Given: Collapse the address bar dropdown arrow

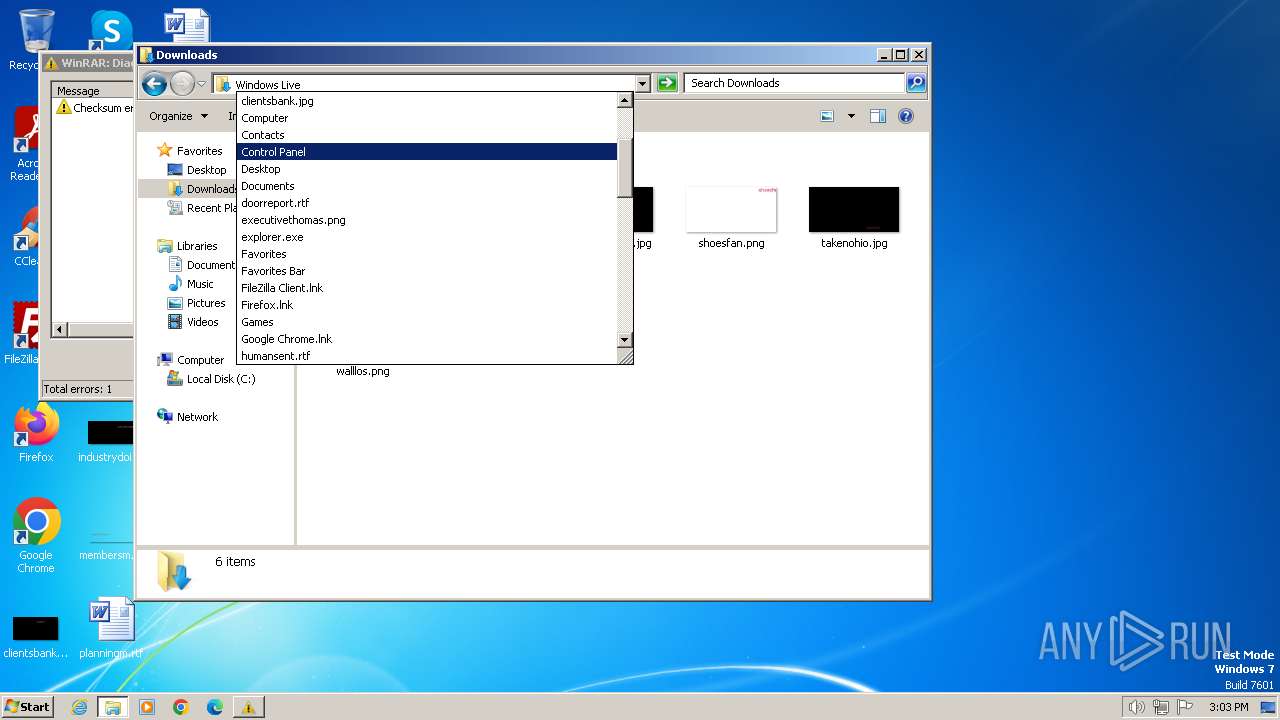Looking at the screenshot, I should (642, 84).
